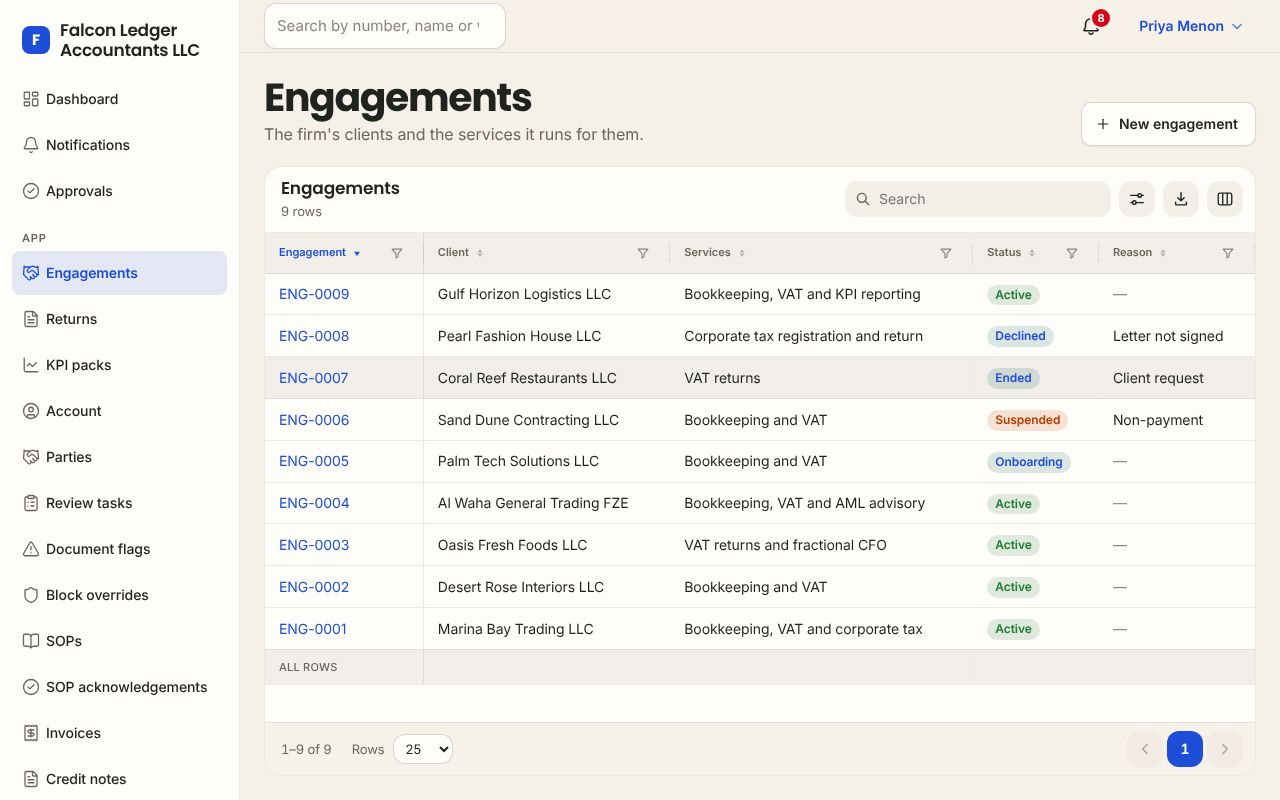The height and width of the screenshot is (800, 1280).
Task: Go to Approvals in sidebar
Action: 119,191
